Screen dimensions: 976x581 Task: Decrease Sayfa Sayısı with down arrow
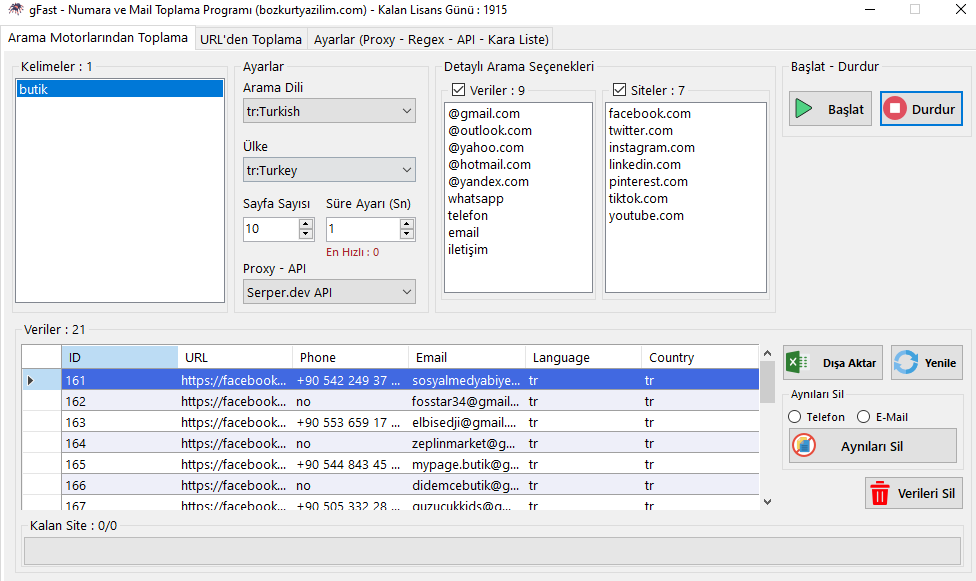click(306, 234)
